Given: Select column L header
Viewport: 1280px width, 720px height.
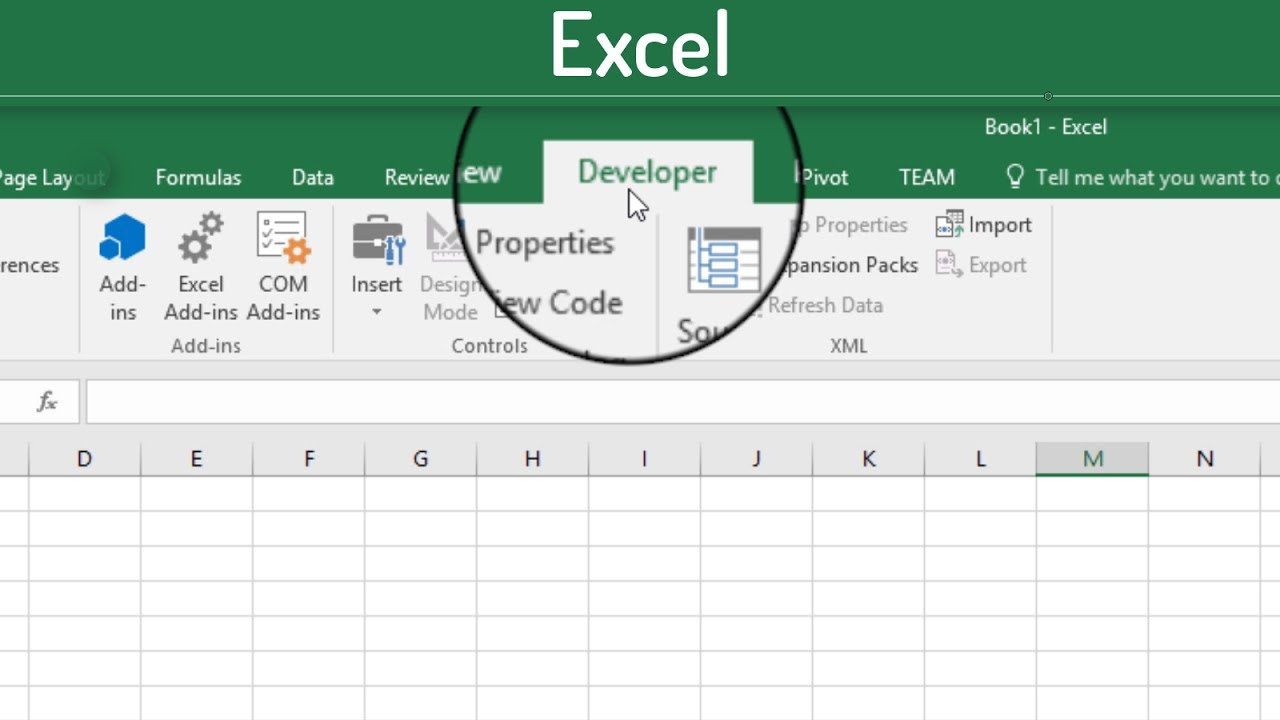Looking at the screenshot, I should click(x=980, y=459).
